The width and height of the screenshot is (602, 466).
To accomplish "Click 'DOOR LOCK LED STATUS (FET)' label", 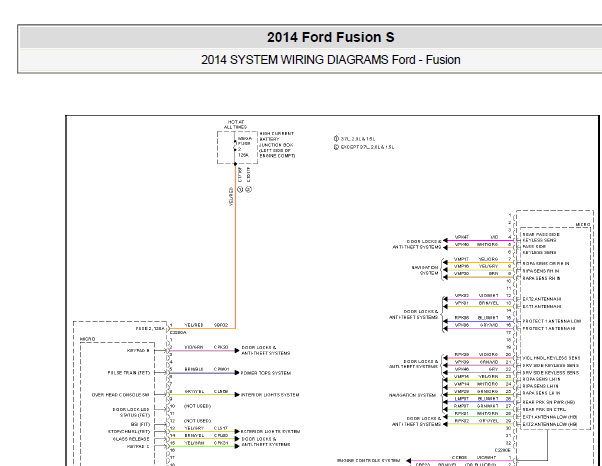I will [131, 412].
